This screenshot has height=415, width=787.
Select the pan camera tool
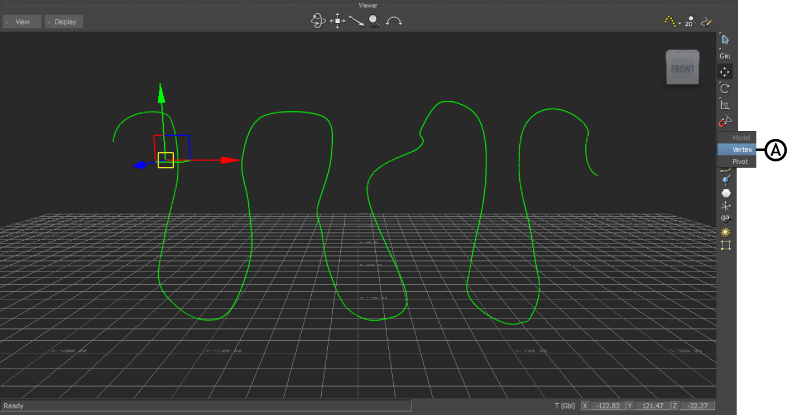click(x=337, y=21)
